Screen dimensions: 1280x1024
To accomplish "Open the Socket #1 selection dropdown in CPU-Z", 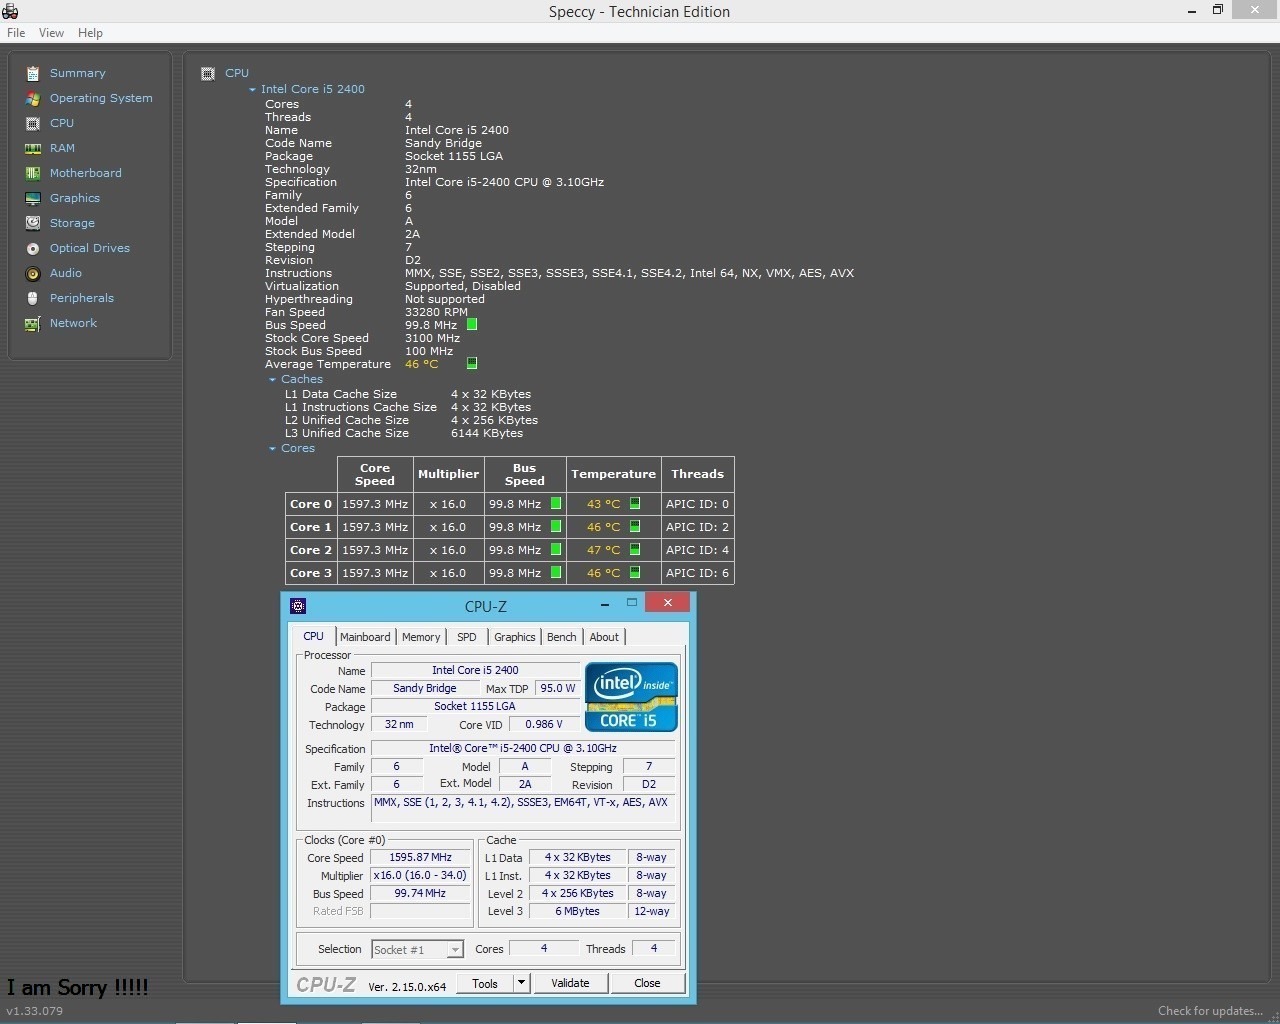I will pyautogui.click(x=417, y=949).
